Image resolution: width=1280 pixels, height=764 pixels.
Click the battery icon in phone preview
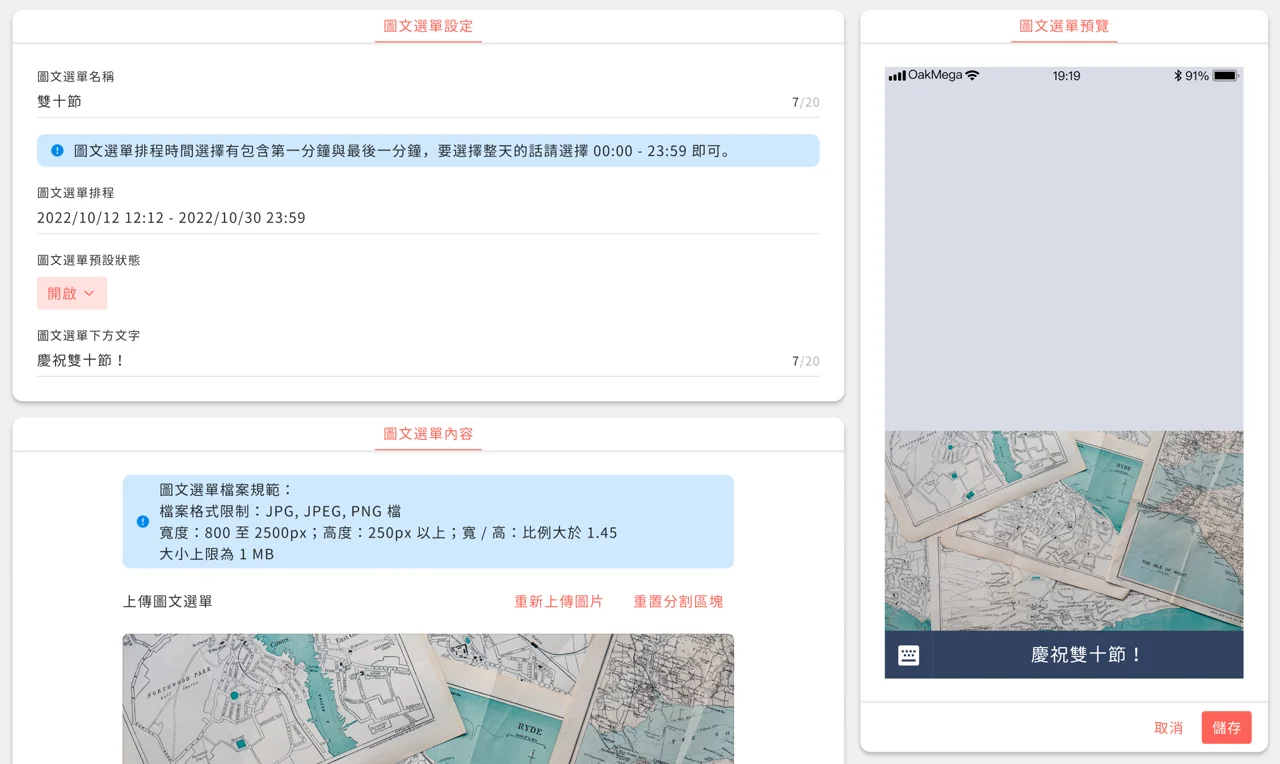[x=1226, y=76]
